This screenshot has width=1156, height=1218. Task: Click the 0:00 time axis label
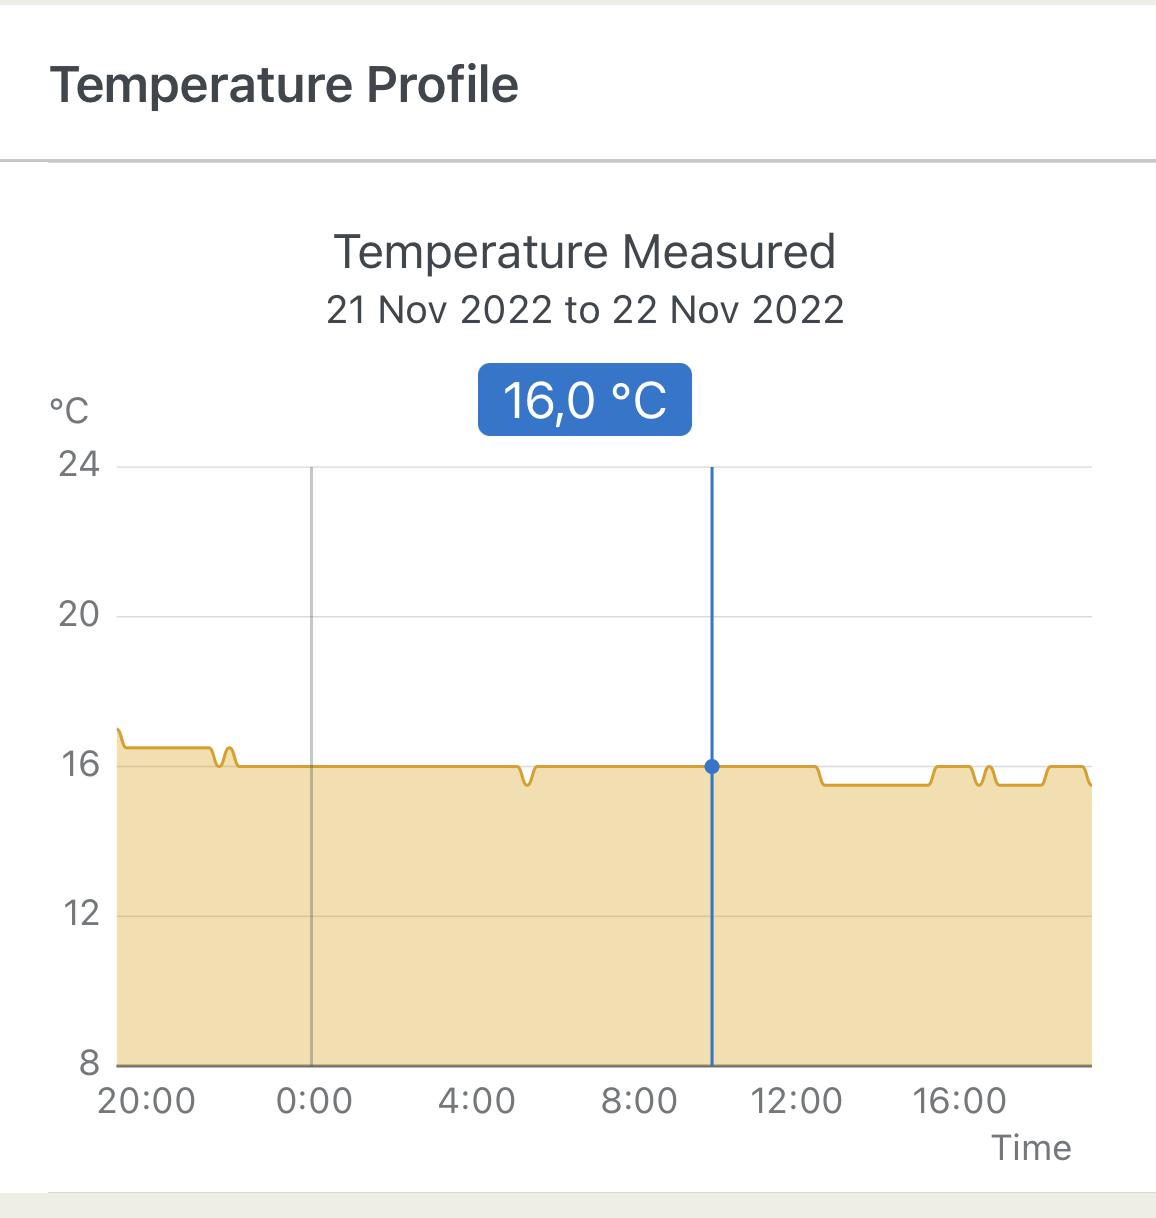pyautogui.click(x=314, y=1101)
